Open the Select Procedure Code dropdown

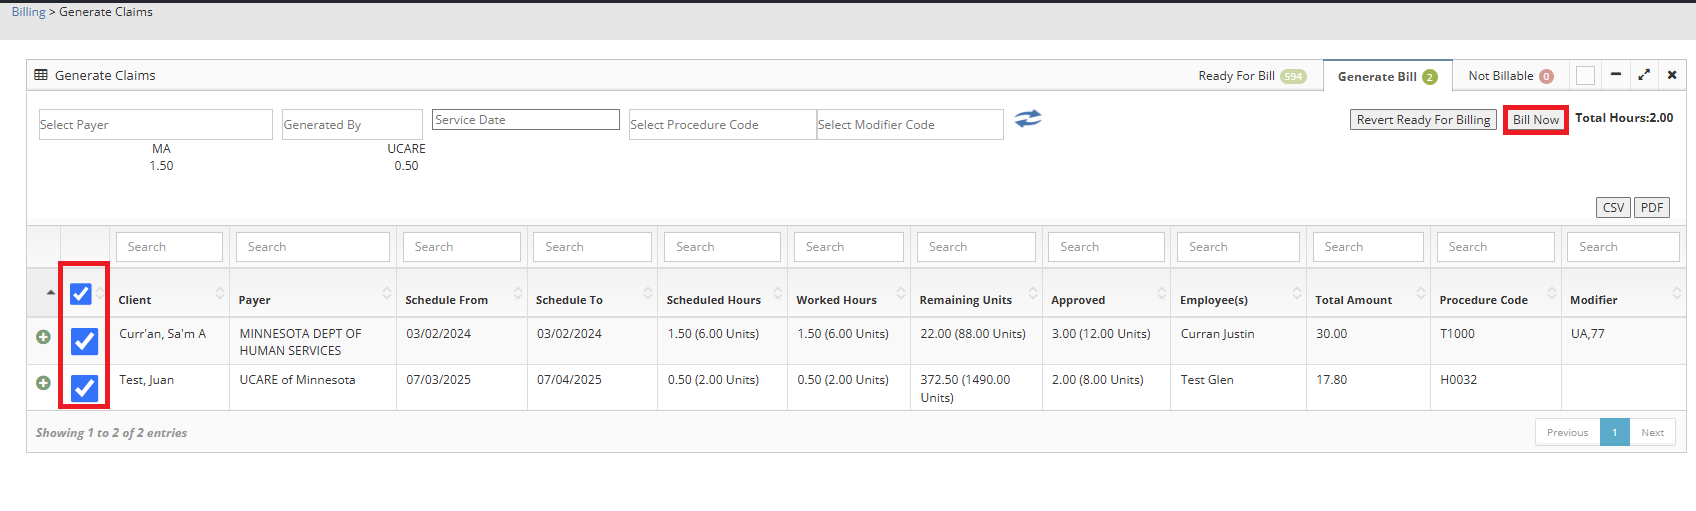(722, 125)
